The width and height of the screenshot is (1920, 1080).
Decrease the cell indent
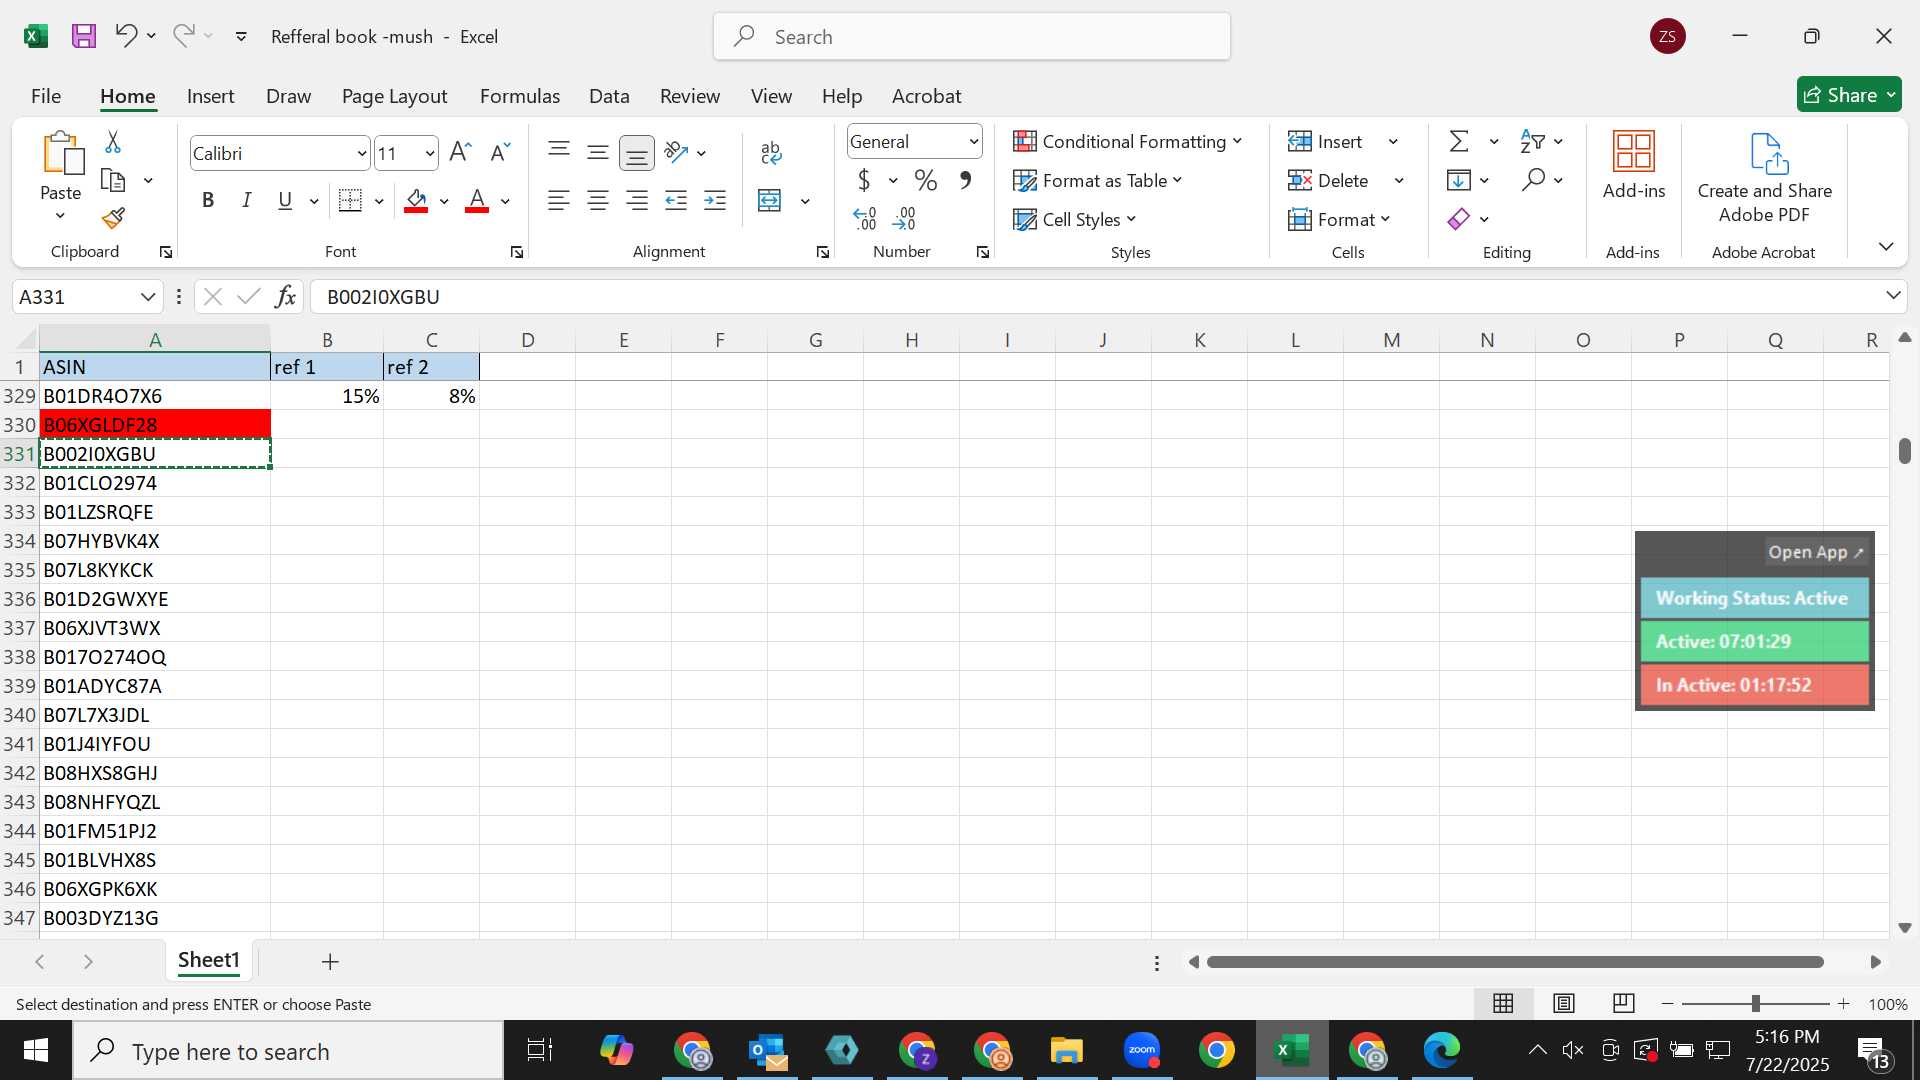(x=676, y=200)
